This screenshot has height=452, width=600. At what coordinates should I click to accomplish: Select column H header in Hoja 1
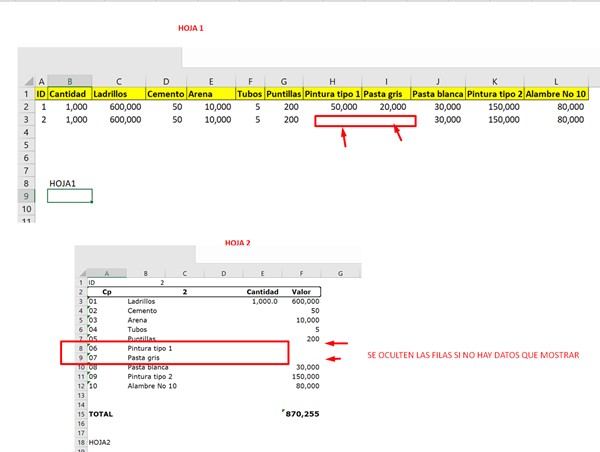pyautogui.click(x=332, y=81)
